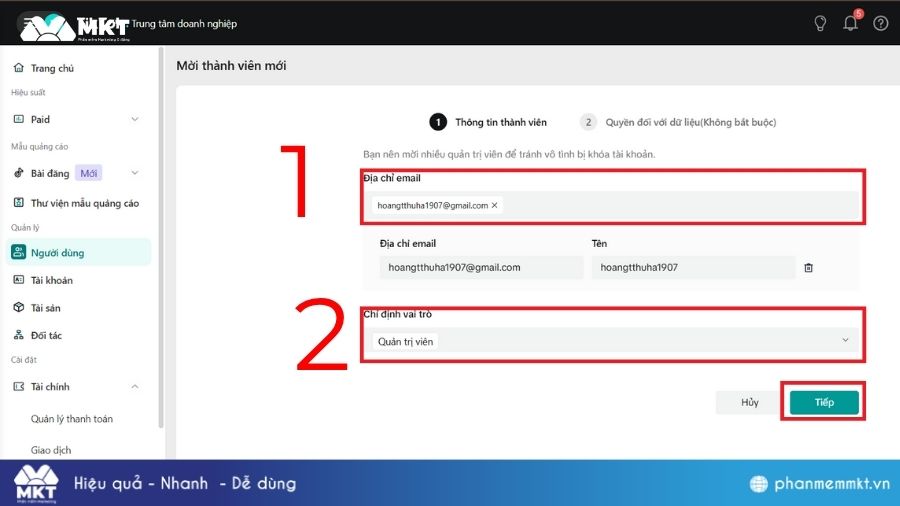Image resolution: width=900 pixels, height=506 pixels.
Task: Collapse the Tài chính section chevron
Action: click(x=135, y=387)
